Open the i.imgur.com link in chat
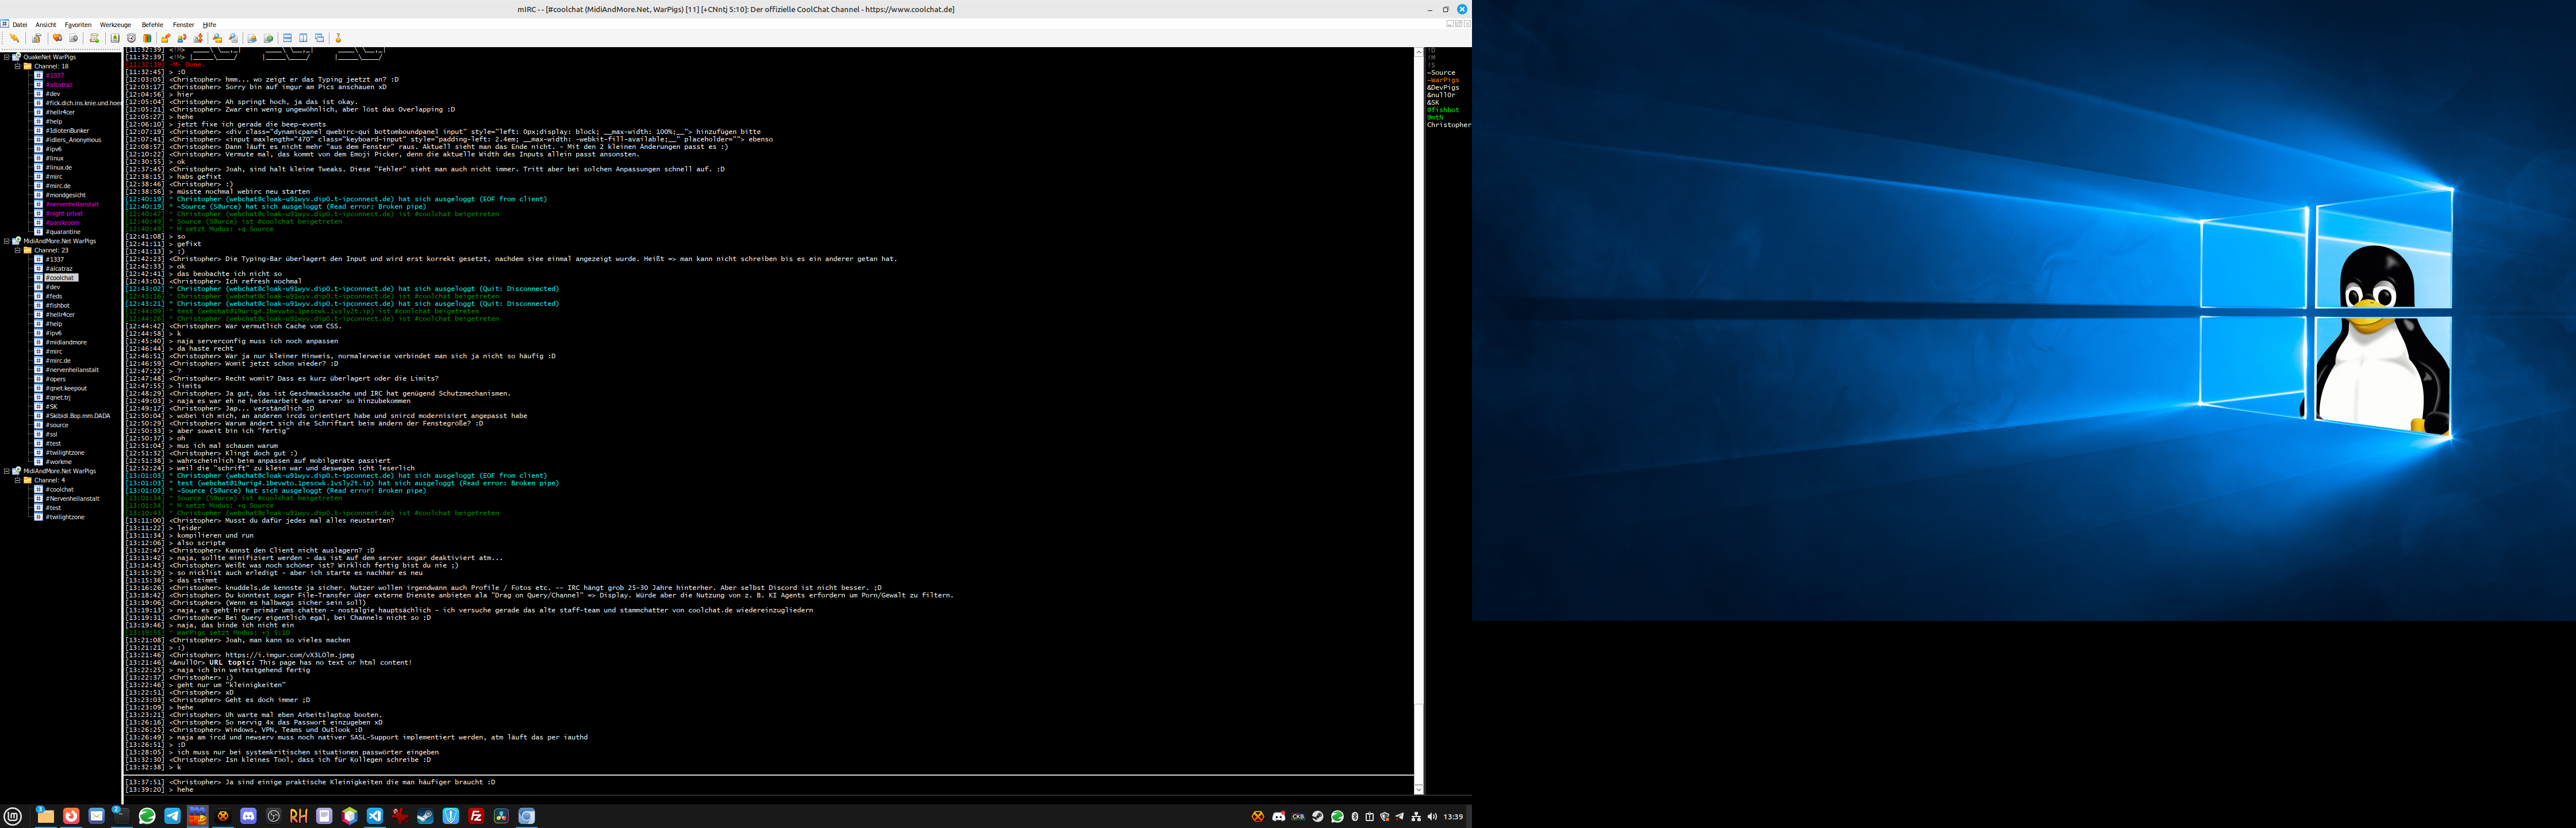 pos(289,655)
